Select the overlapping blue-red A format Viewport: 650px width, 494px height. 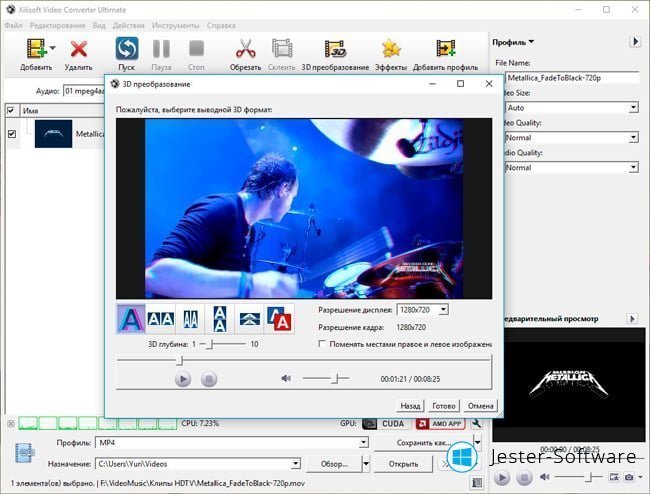pos(279,319)
